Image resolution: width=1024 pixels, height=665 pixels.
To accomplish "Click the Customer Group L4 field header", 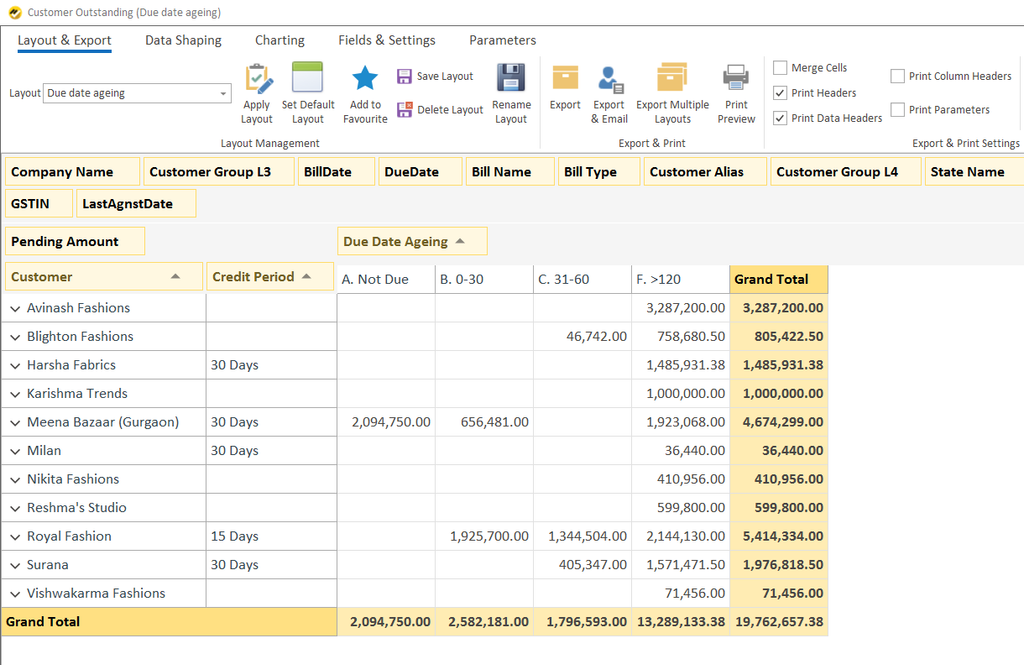I will pos(846,172).
